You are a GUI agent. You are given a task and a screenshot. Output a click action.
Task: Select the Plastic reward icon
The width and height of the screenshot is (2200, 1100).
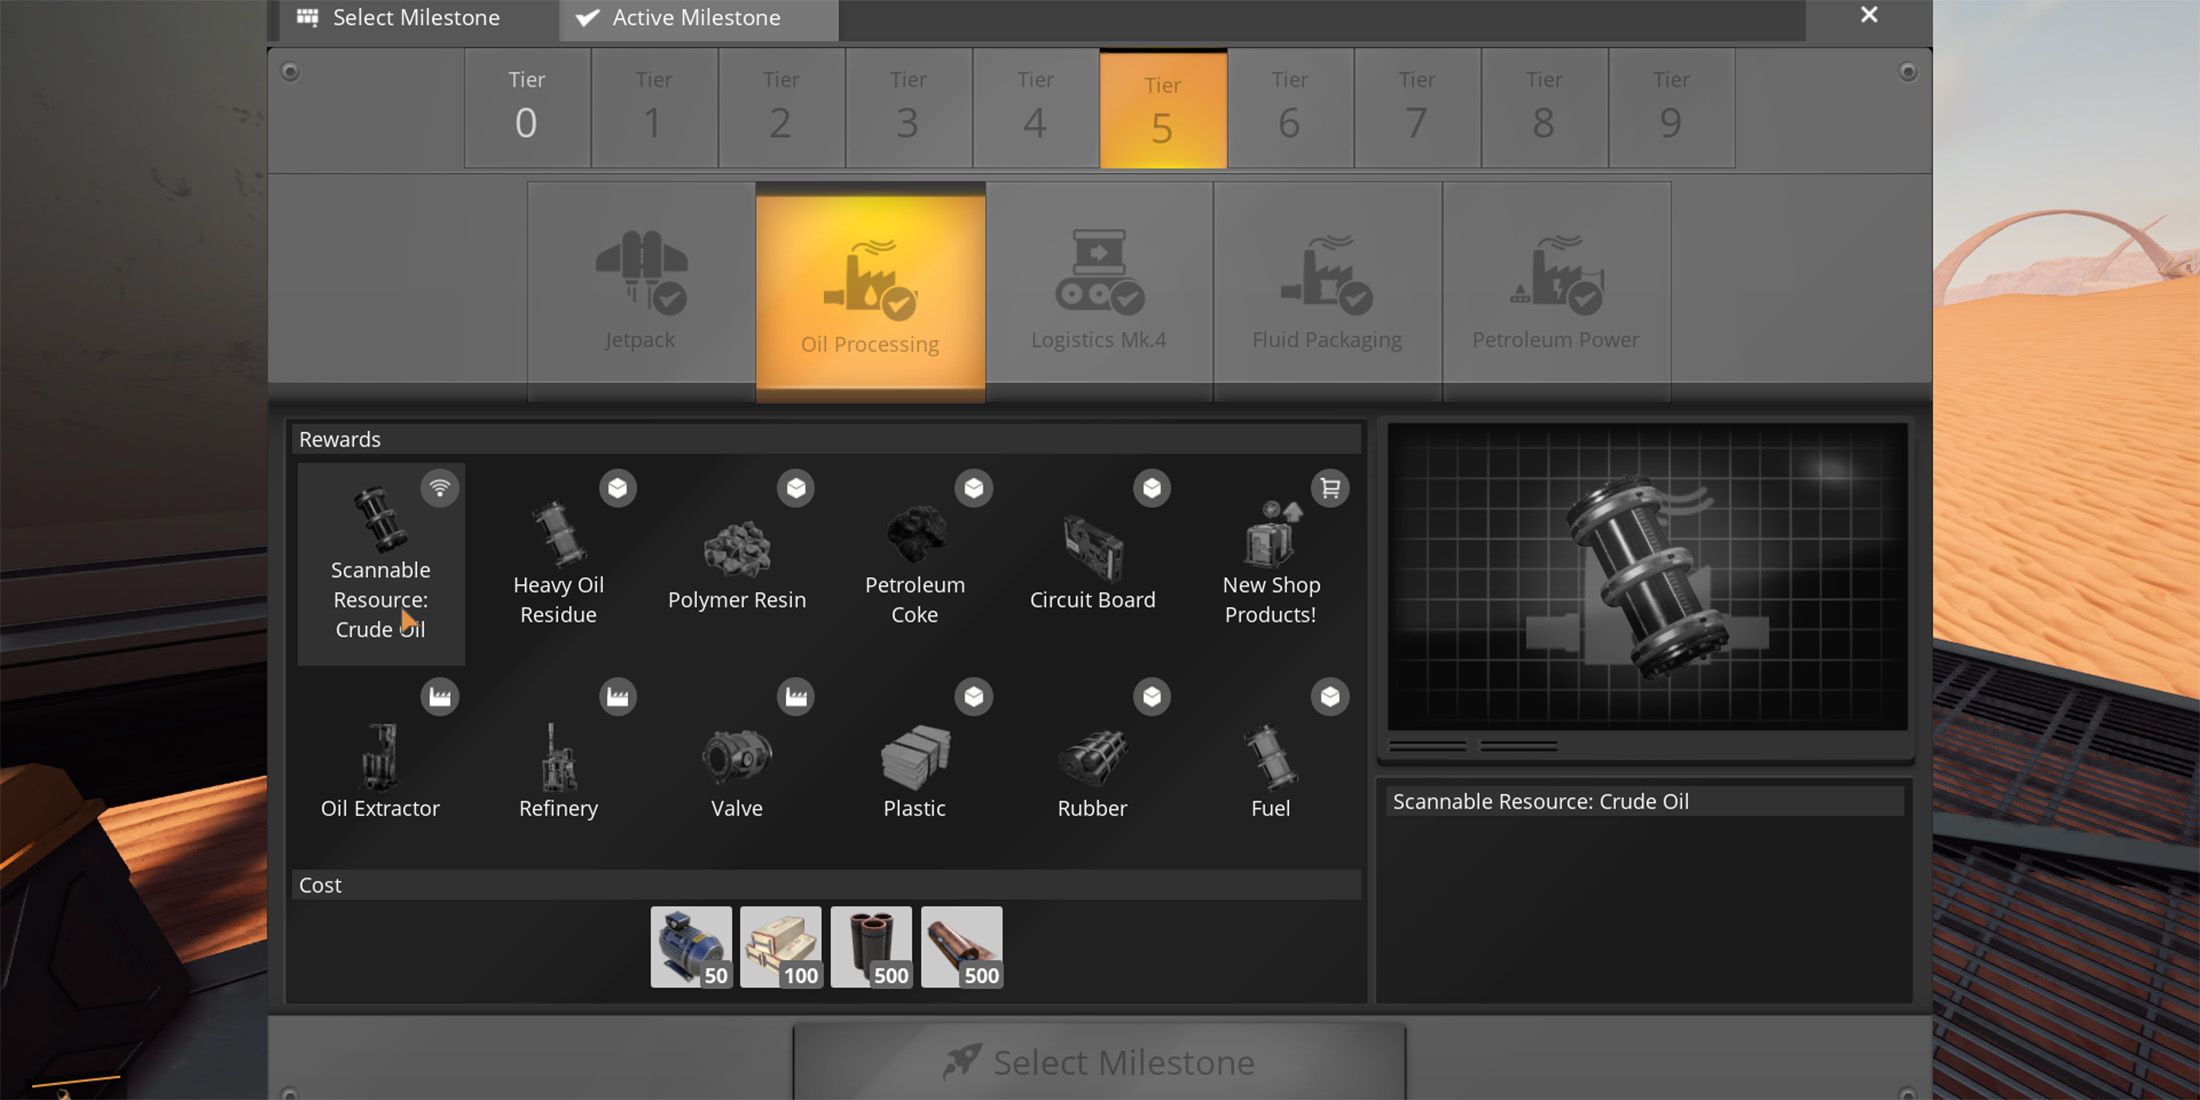pos(913,752)
